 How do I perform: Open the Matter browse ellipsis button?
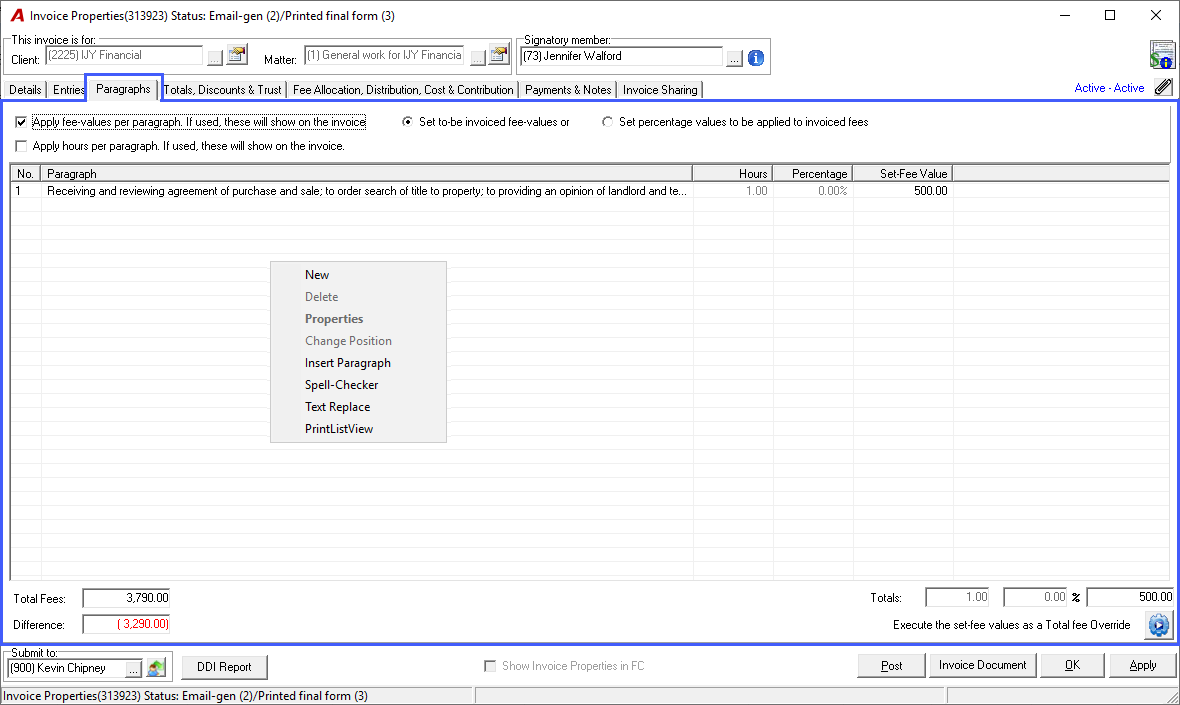pos(477,57)
